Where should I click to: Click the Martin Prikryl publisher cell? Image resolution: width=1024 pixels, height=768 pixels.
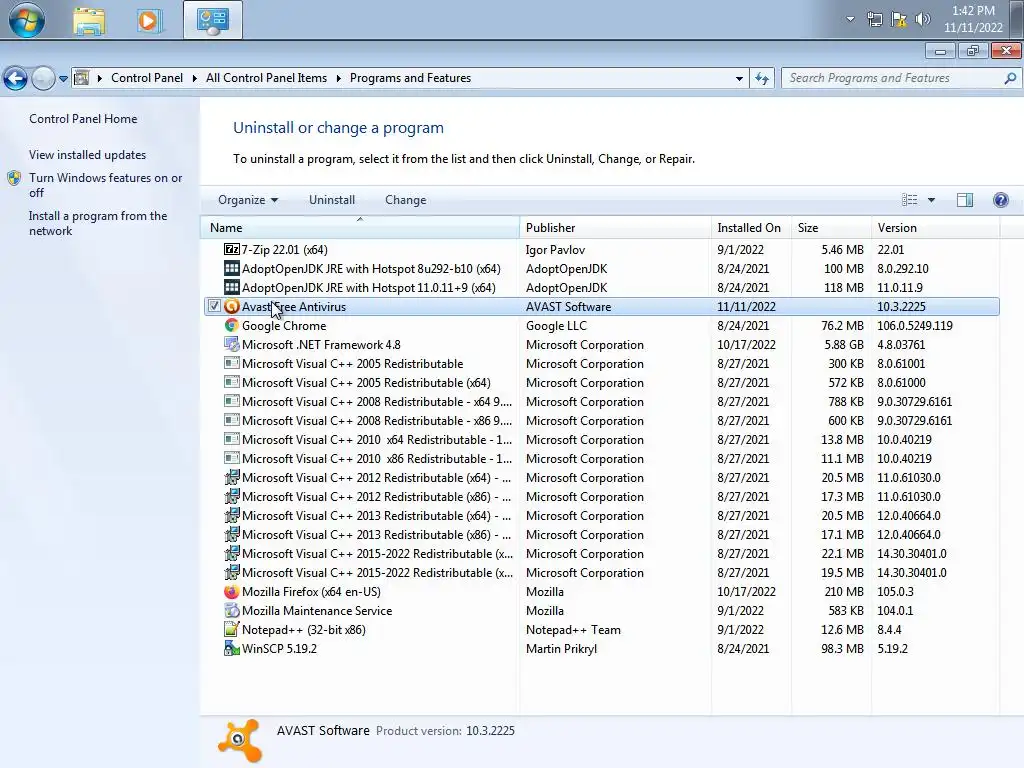pyautogui.click(x=561, y=648)
